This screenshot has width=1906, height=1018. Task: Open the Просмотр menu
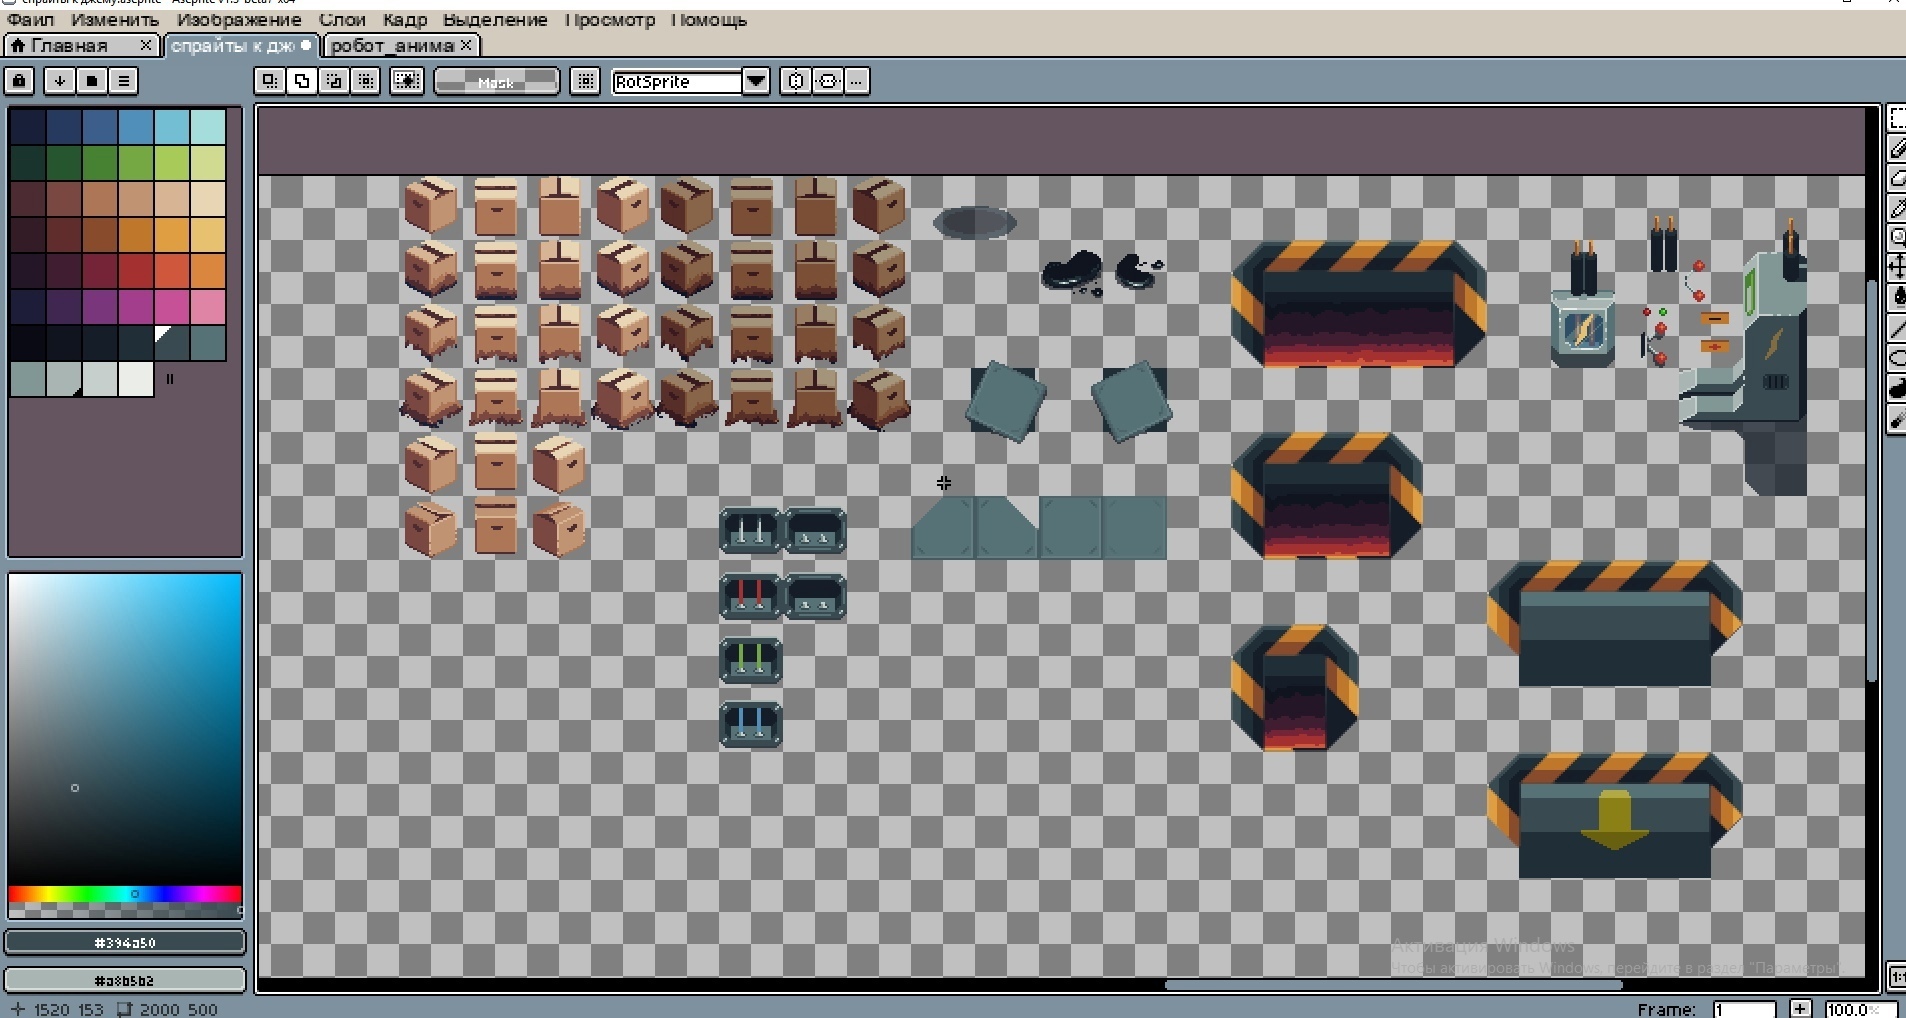pos(609,20)
